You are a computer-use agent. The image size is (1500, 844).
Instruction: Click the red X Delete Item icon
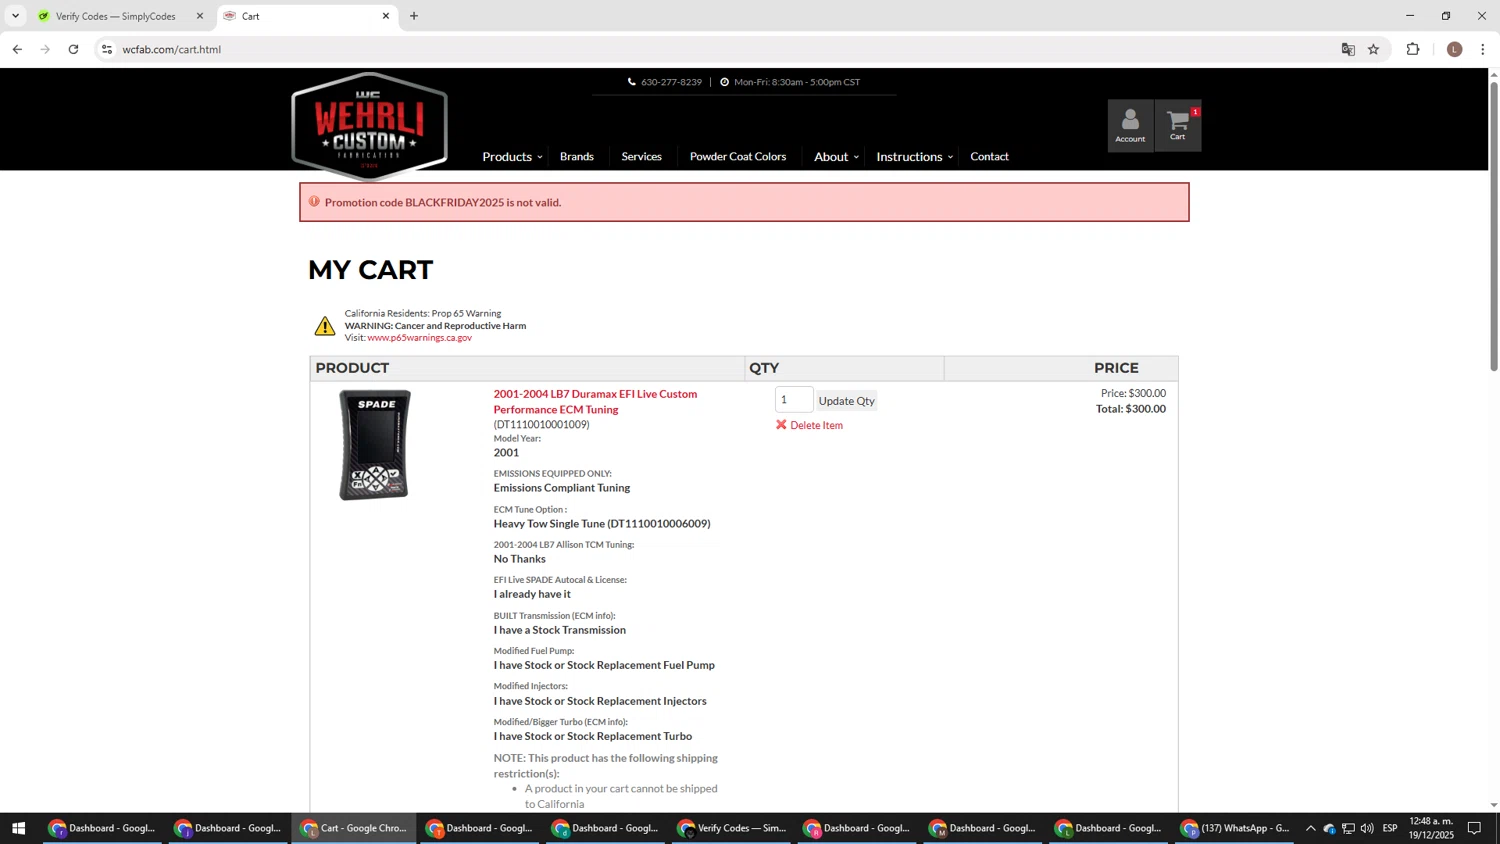(781, 425)
